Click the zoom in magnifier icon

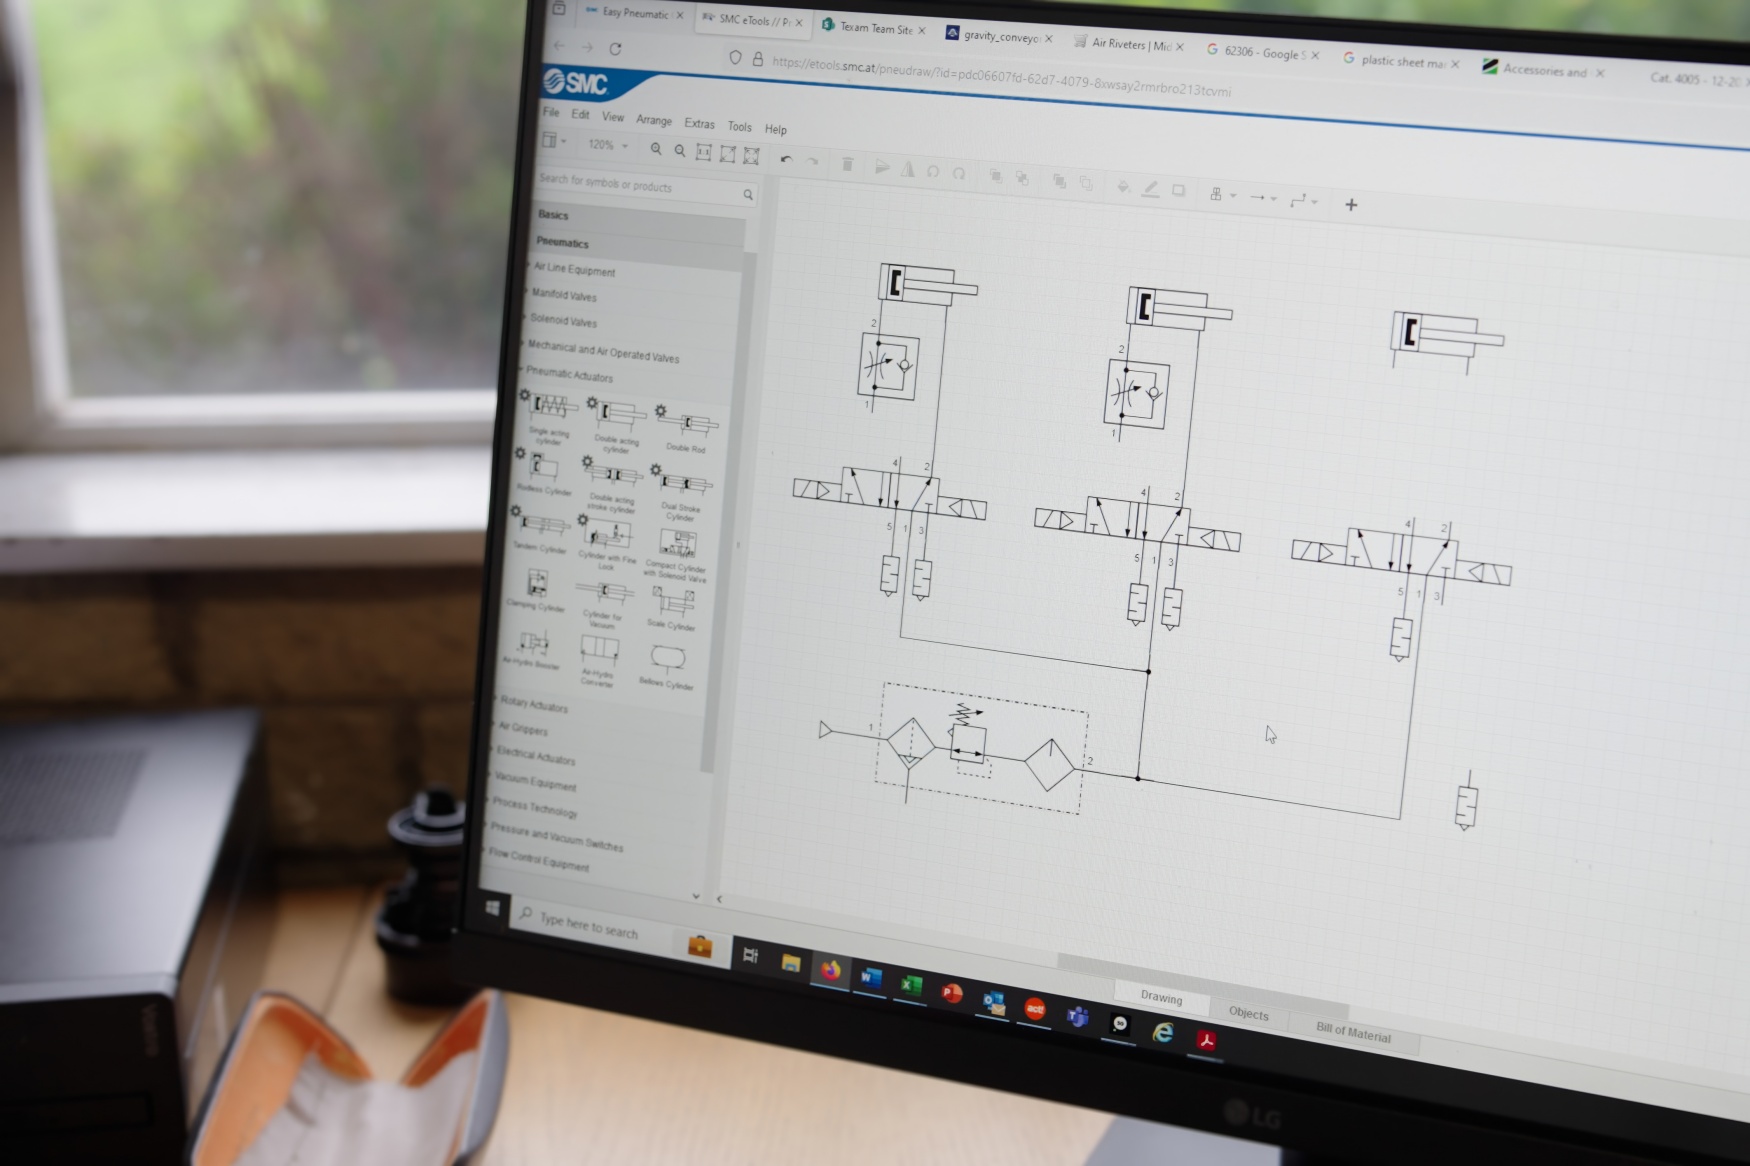656,149
